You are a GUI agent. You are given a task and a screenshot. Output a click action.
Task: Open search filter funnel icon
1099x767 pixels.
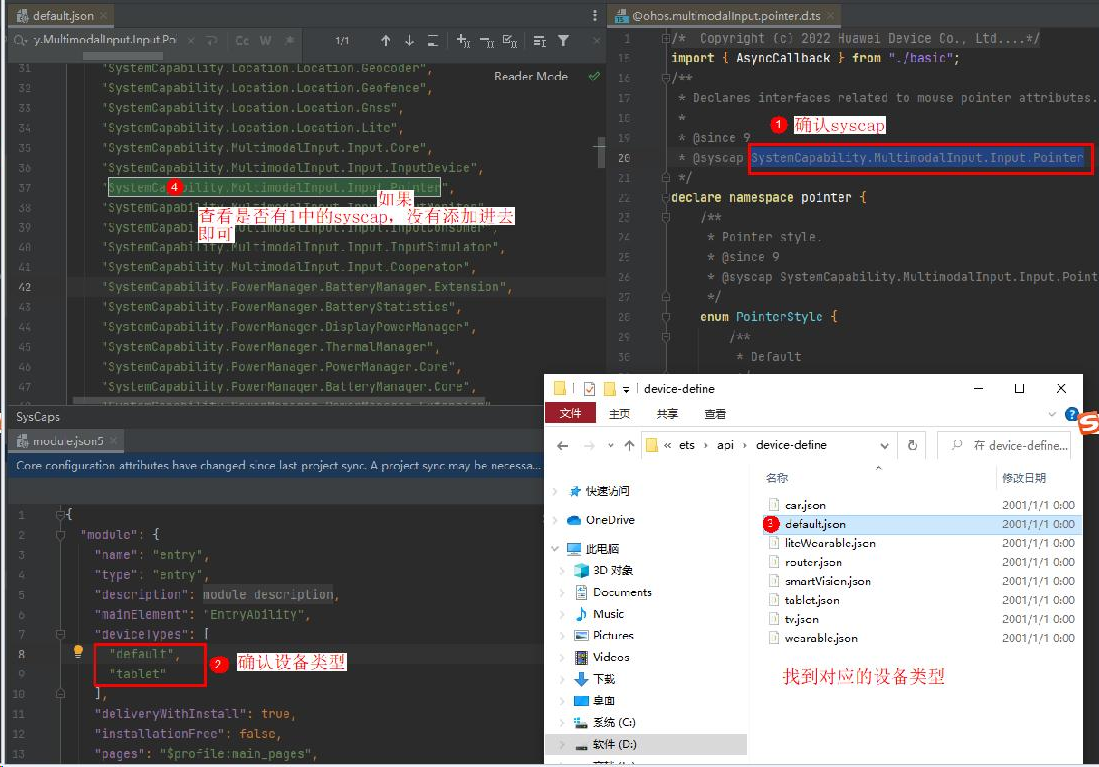coord(564,41)
